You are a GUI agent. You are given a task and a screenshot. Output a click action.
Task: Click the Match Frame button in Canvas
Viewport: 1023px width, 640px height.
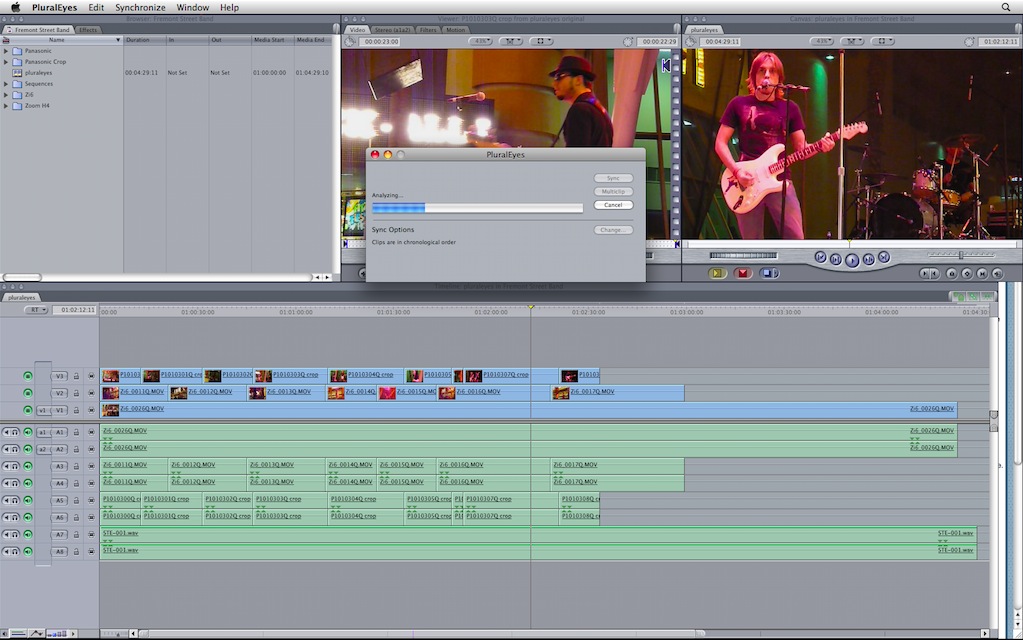[x=998, y=274]
